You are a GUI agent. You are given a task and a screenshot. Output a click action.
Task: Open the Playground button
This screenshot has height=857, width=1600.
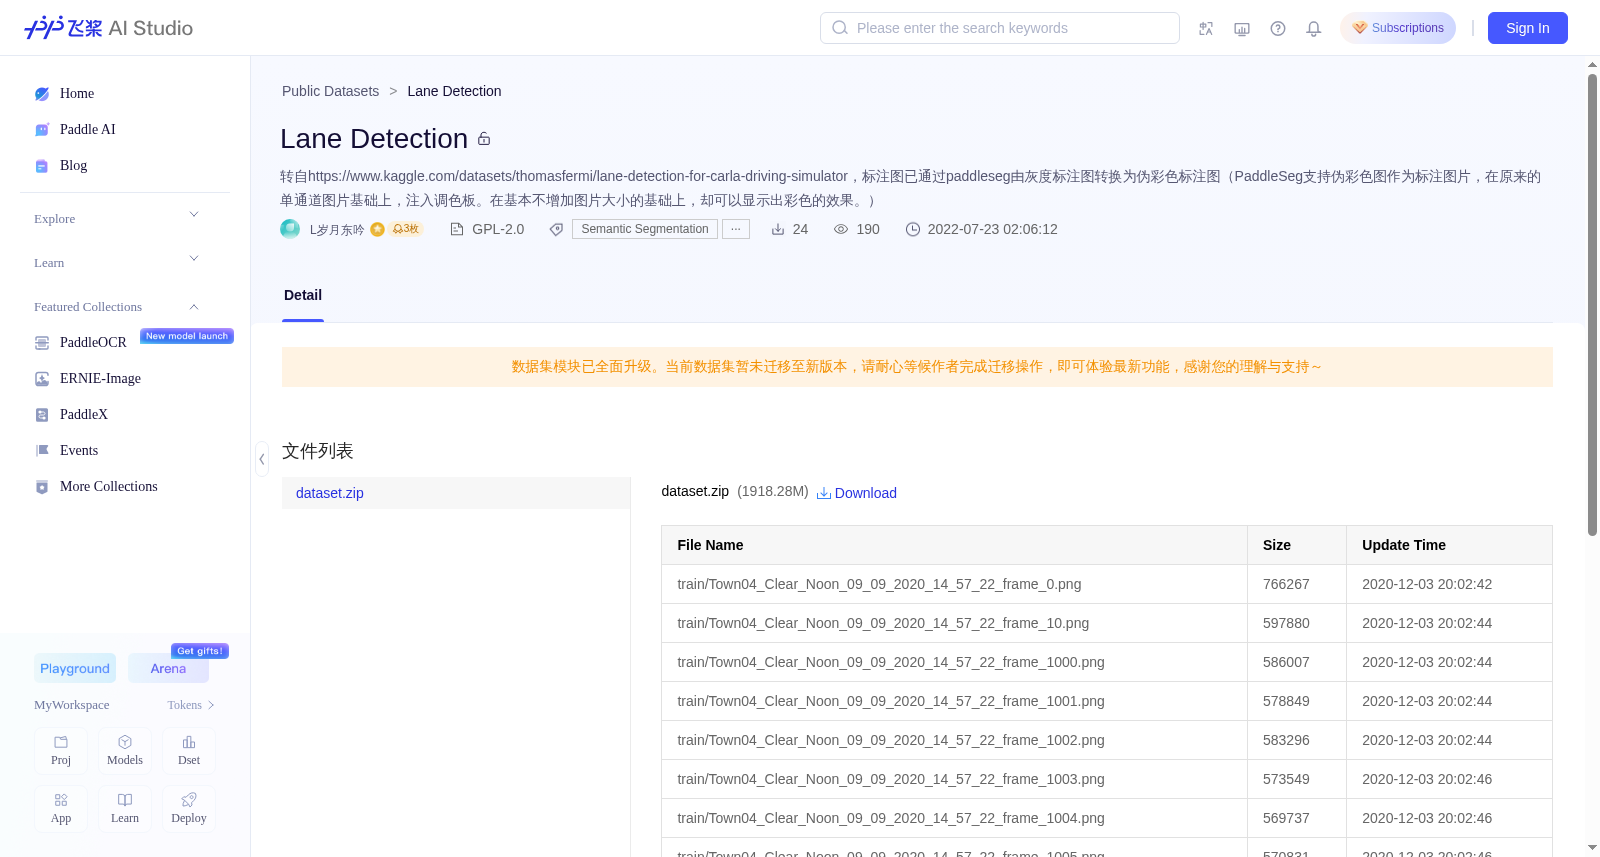pos(75,668)
